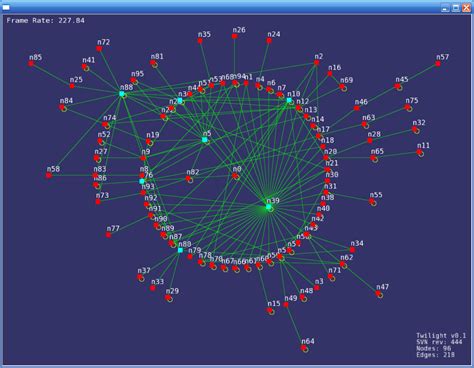Click the Edges: 218 counter text
This screenshot has width=474, height=368.
tap(435, 355)
